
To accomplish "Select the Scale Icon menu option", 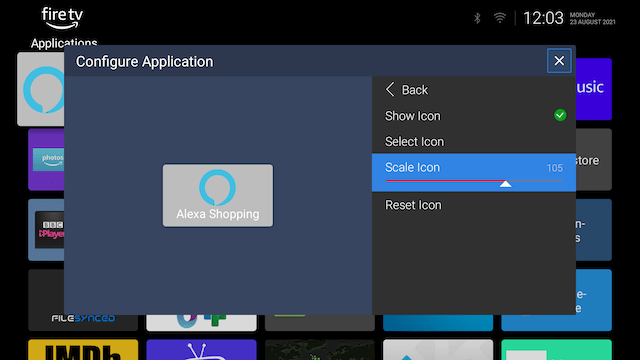I will (x=473, y=172).
